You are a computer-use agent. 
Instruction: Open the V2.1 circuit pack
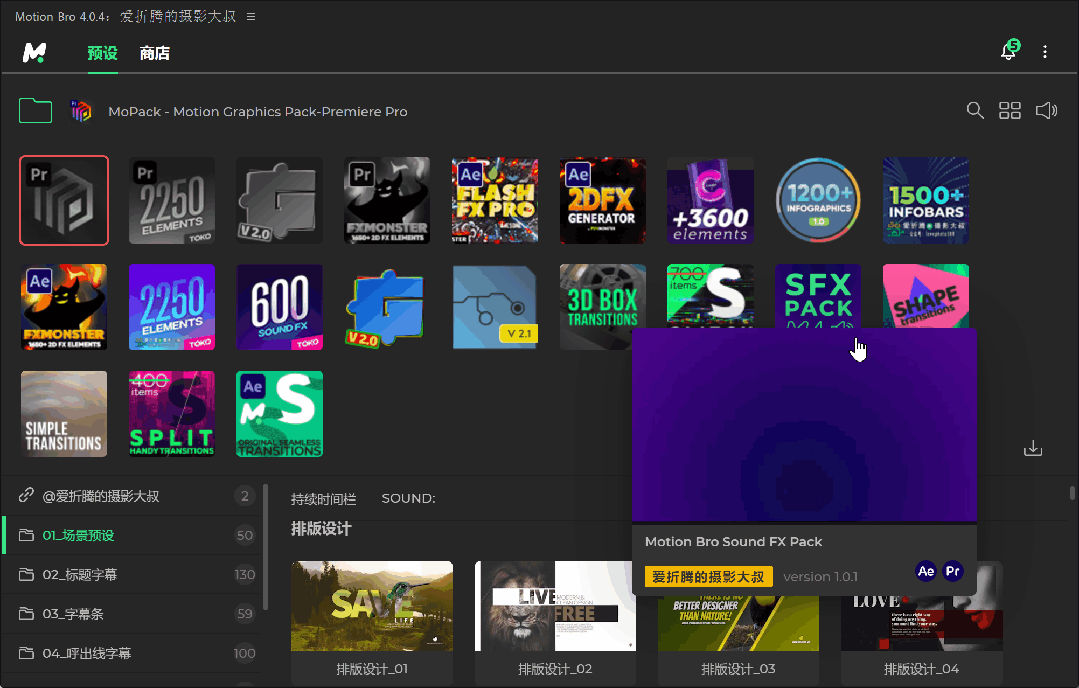click(x=495, y=307)
